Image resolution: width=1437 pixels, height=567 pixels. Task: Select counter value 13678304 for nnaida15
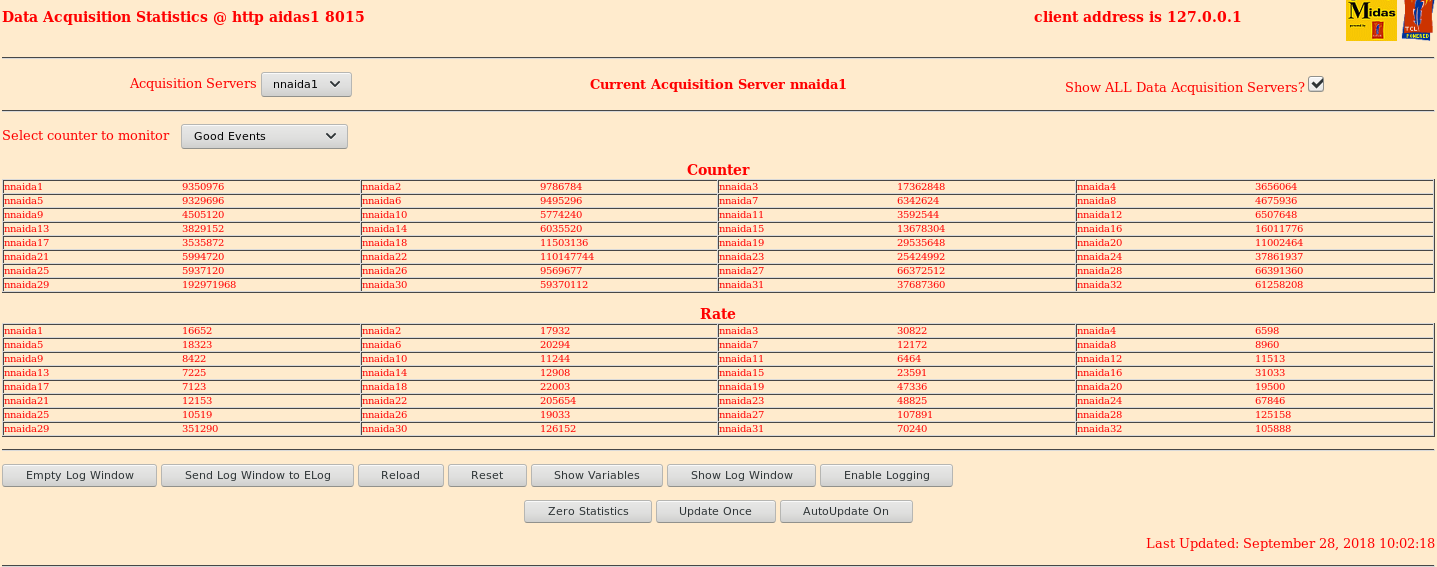coord(921,229)
